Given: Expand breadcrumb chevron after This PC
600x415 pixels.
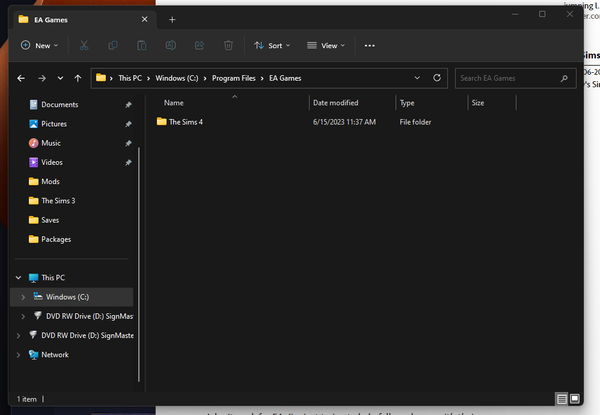Looking at the screenshot, I should click(148, 78).
